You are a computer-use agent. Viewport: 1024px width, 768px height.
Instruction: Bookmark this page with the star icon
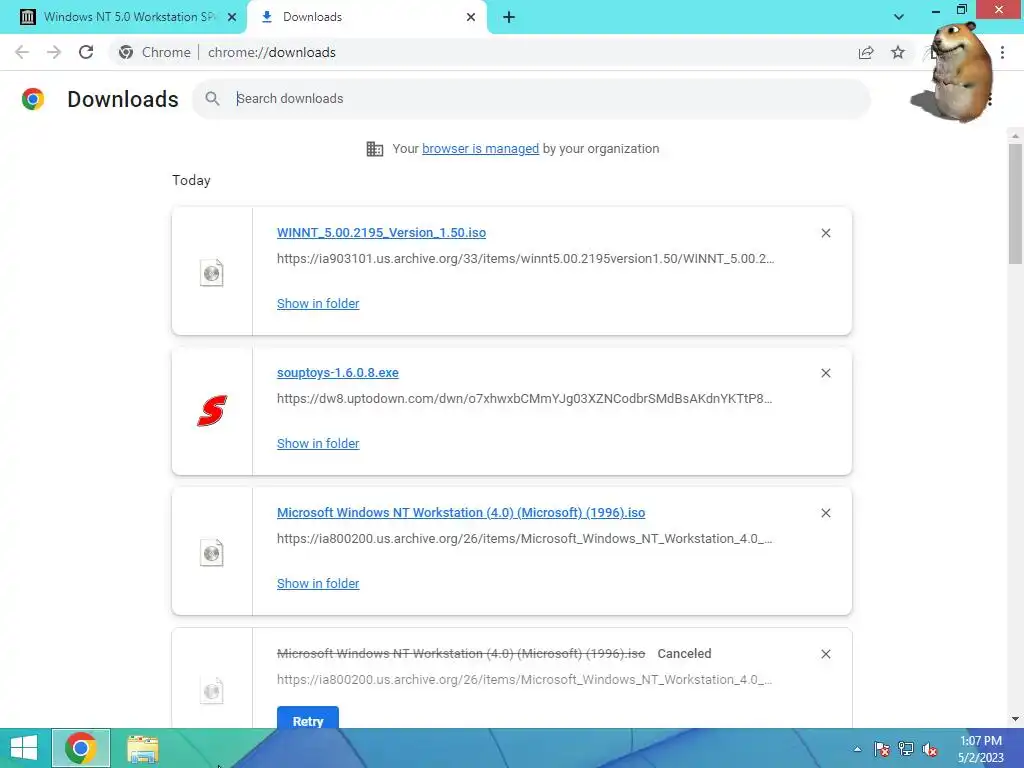[x=898, y=52]
